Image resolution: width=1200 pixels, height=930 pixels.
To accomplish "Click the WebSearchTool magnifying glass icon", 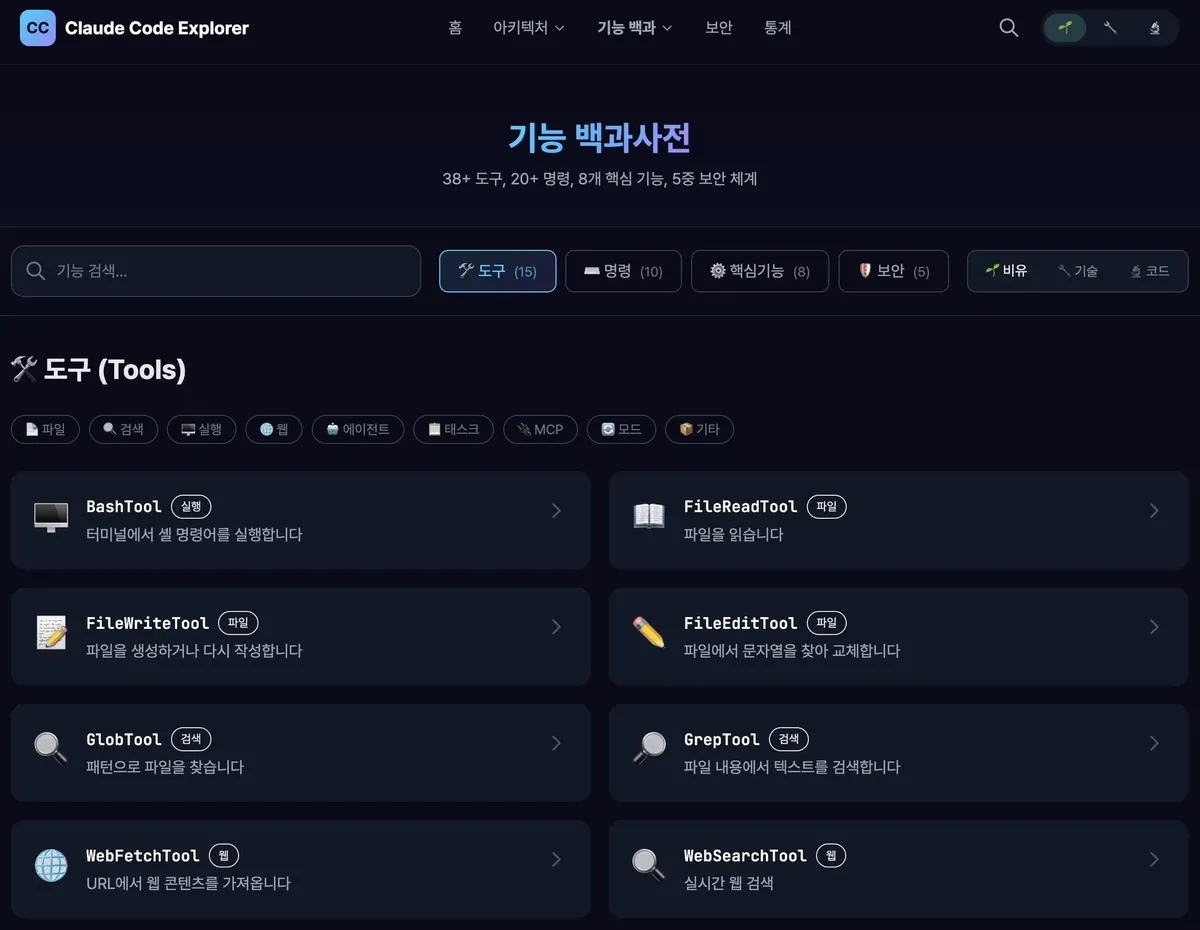I will pos(649,865).
